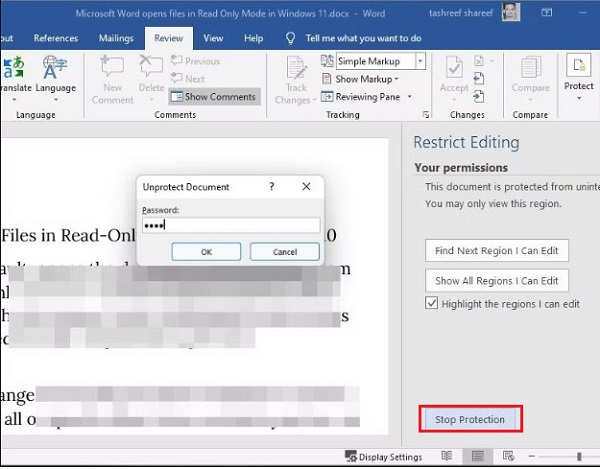Click the Stop Protection button

click(x=470, y=419)
